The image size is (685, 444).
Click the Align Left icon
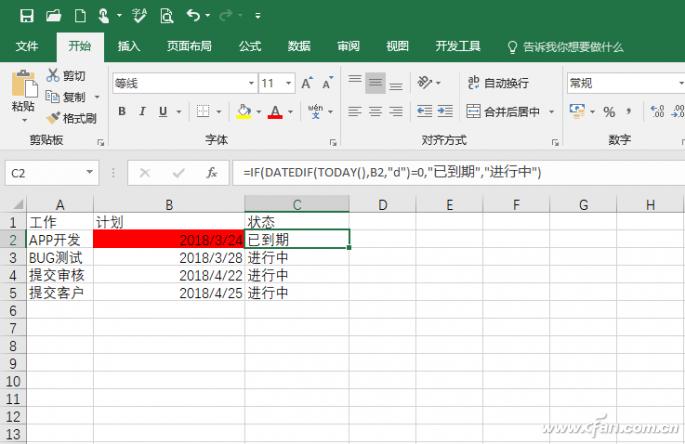coord(355,111)
